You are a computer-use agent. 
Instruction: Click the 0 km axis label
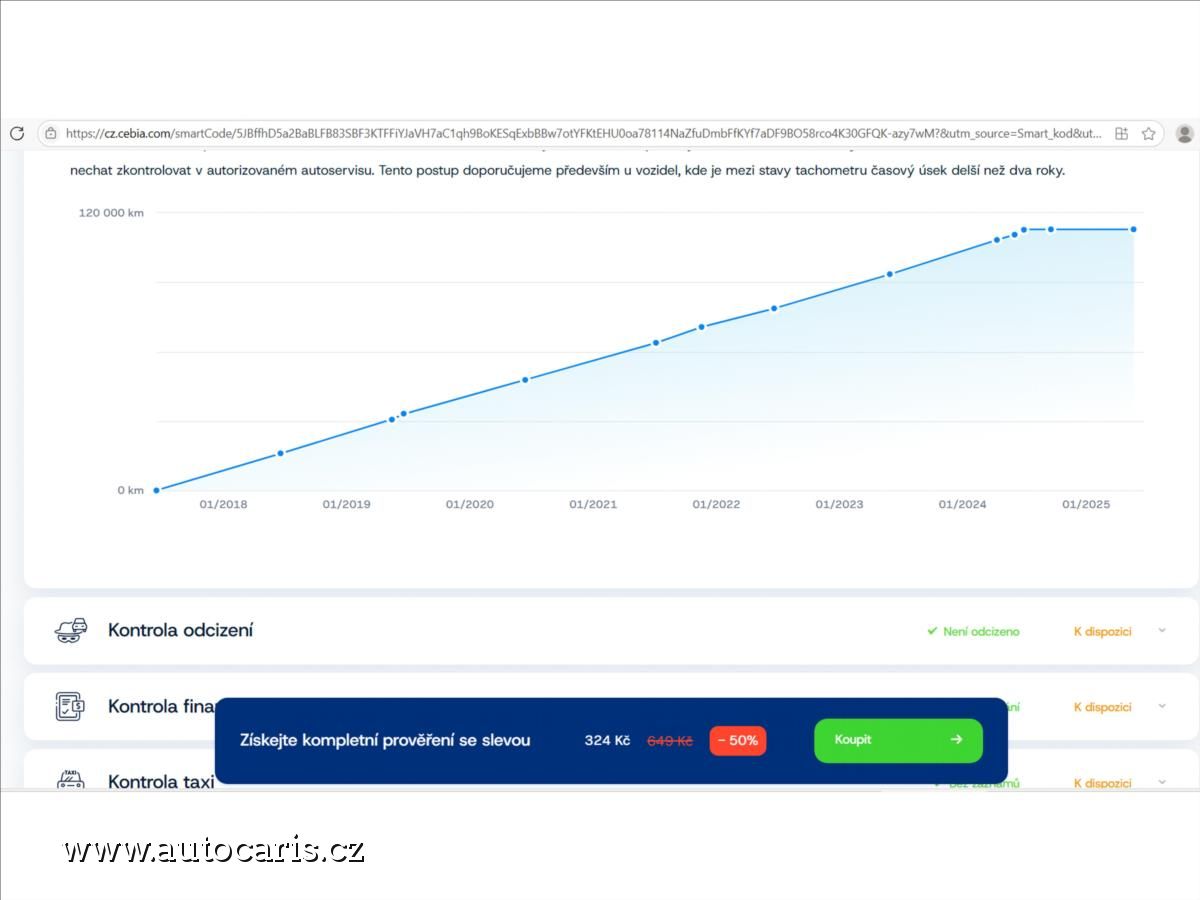(131, 490)
